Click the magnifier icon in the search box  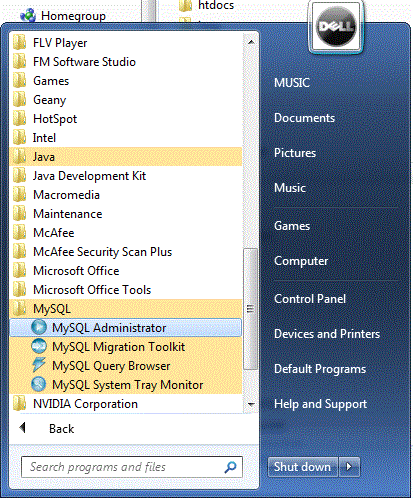coord(230,467)
